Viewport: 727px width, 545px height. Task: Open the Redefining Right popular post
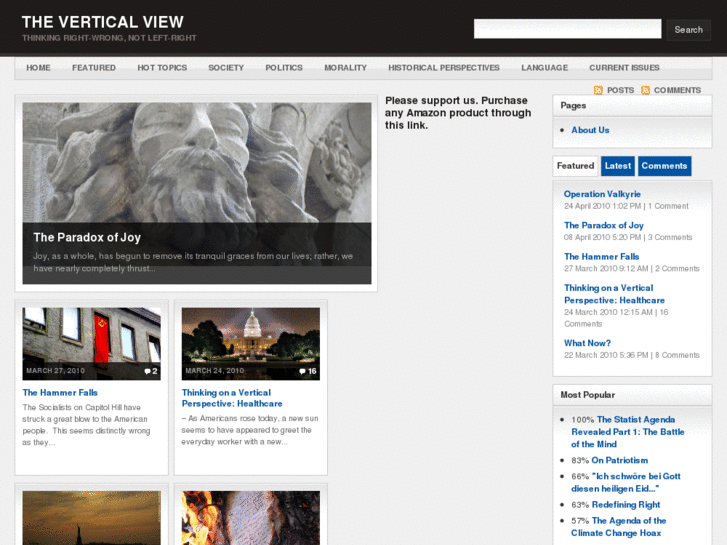coord(625,505)
